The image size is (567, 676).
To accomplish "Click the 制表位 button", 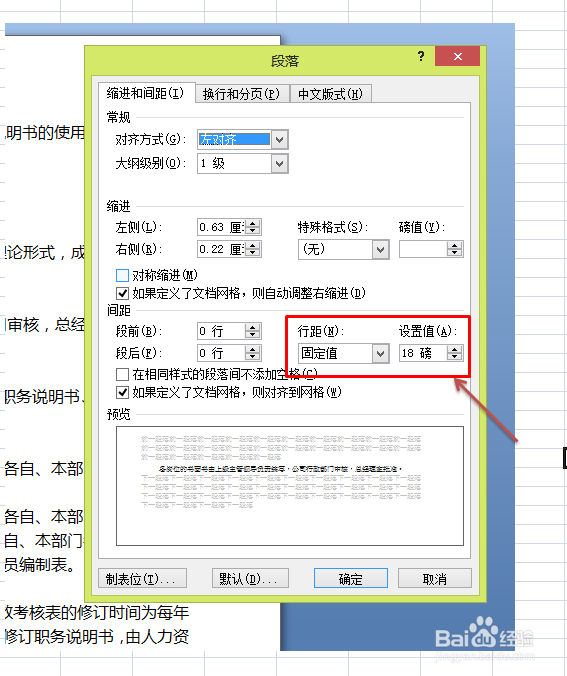I will pyautogui.click(x=143, y=579).
